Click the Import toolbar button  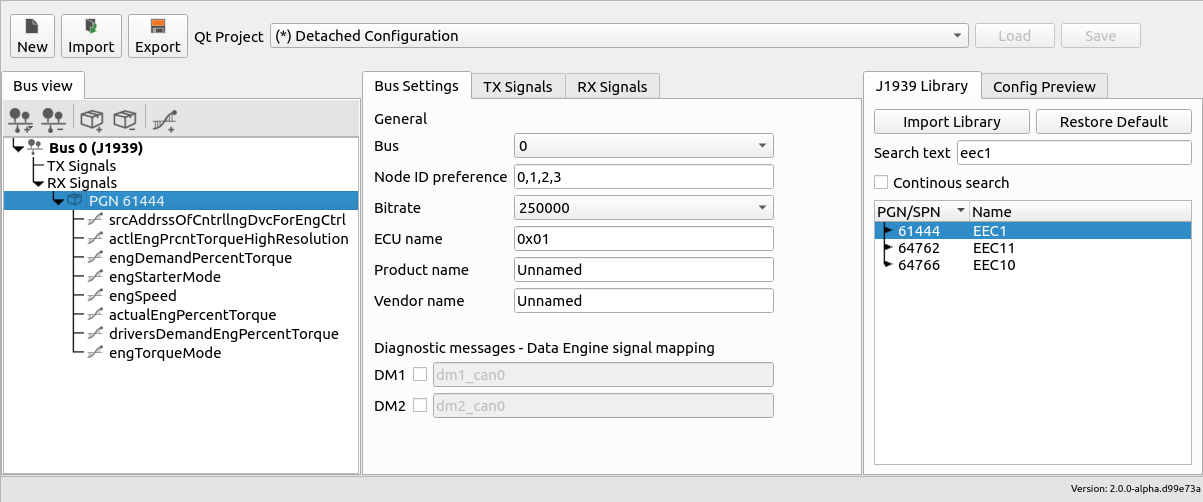tap(91, 36)
